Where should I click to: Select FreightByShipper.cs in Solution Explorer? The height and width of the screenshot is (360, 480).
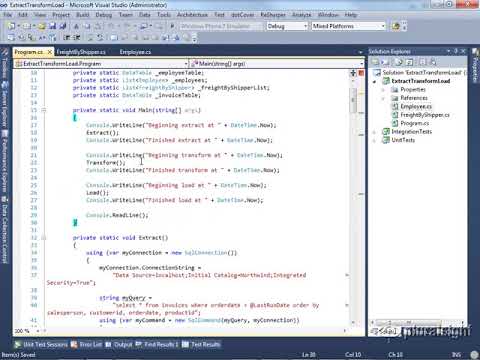tap(425, 115)
